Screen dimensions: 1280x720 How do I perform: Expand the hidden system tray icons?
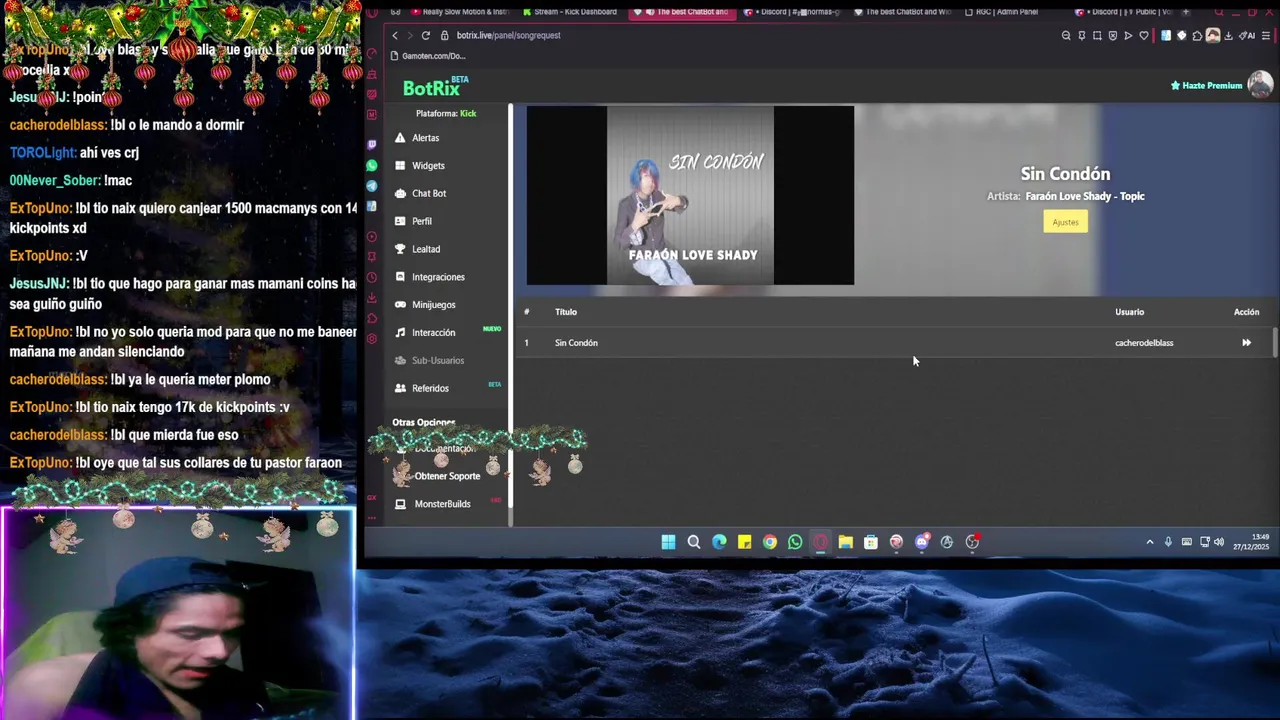click(x=1150, y=542)
